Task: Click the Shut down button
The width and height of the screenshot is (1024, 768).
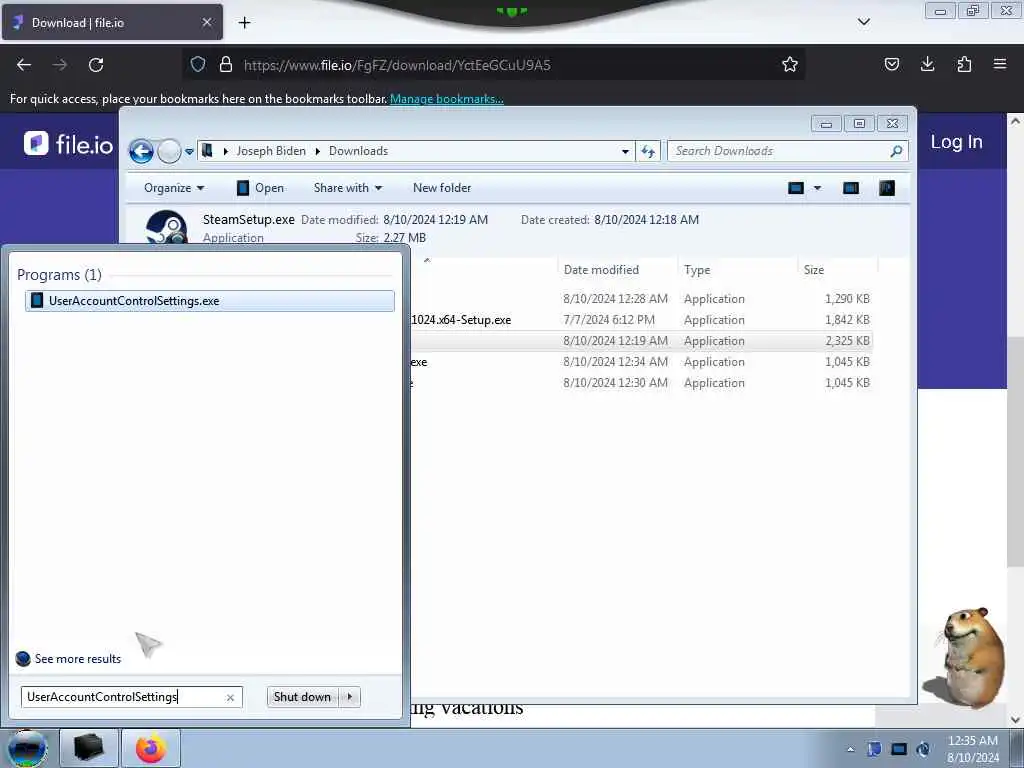Action: tap(302, 697)
